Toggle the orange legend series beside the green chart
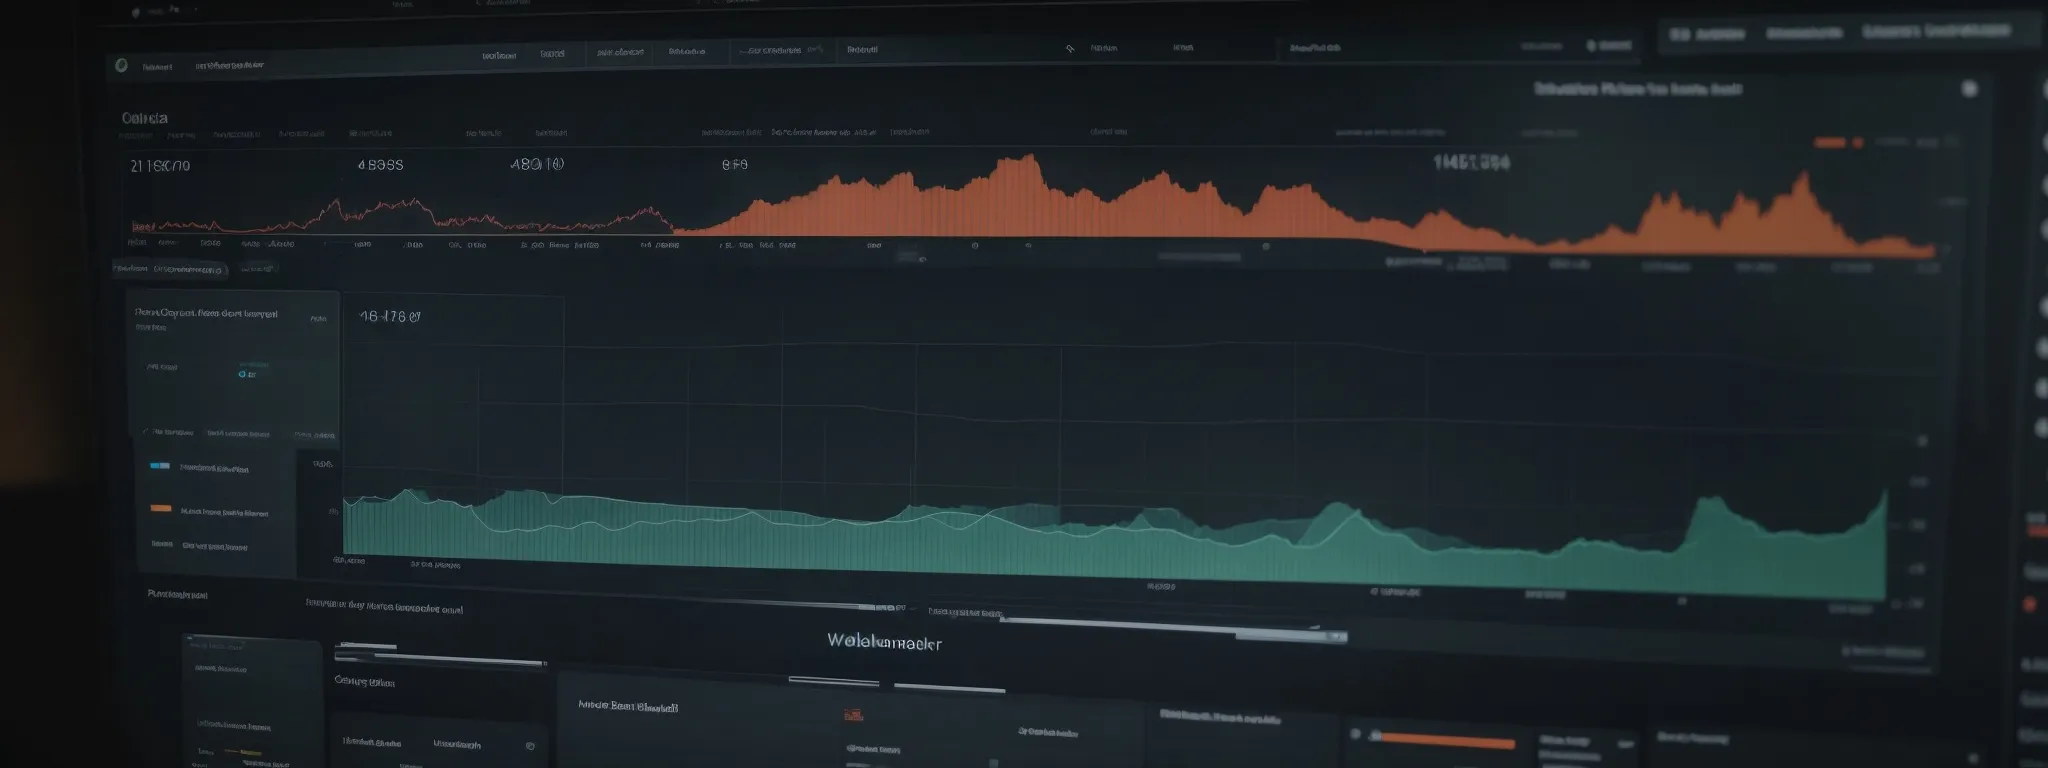2048x768 pixels. click(x=160, y=508)
